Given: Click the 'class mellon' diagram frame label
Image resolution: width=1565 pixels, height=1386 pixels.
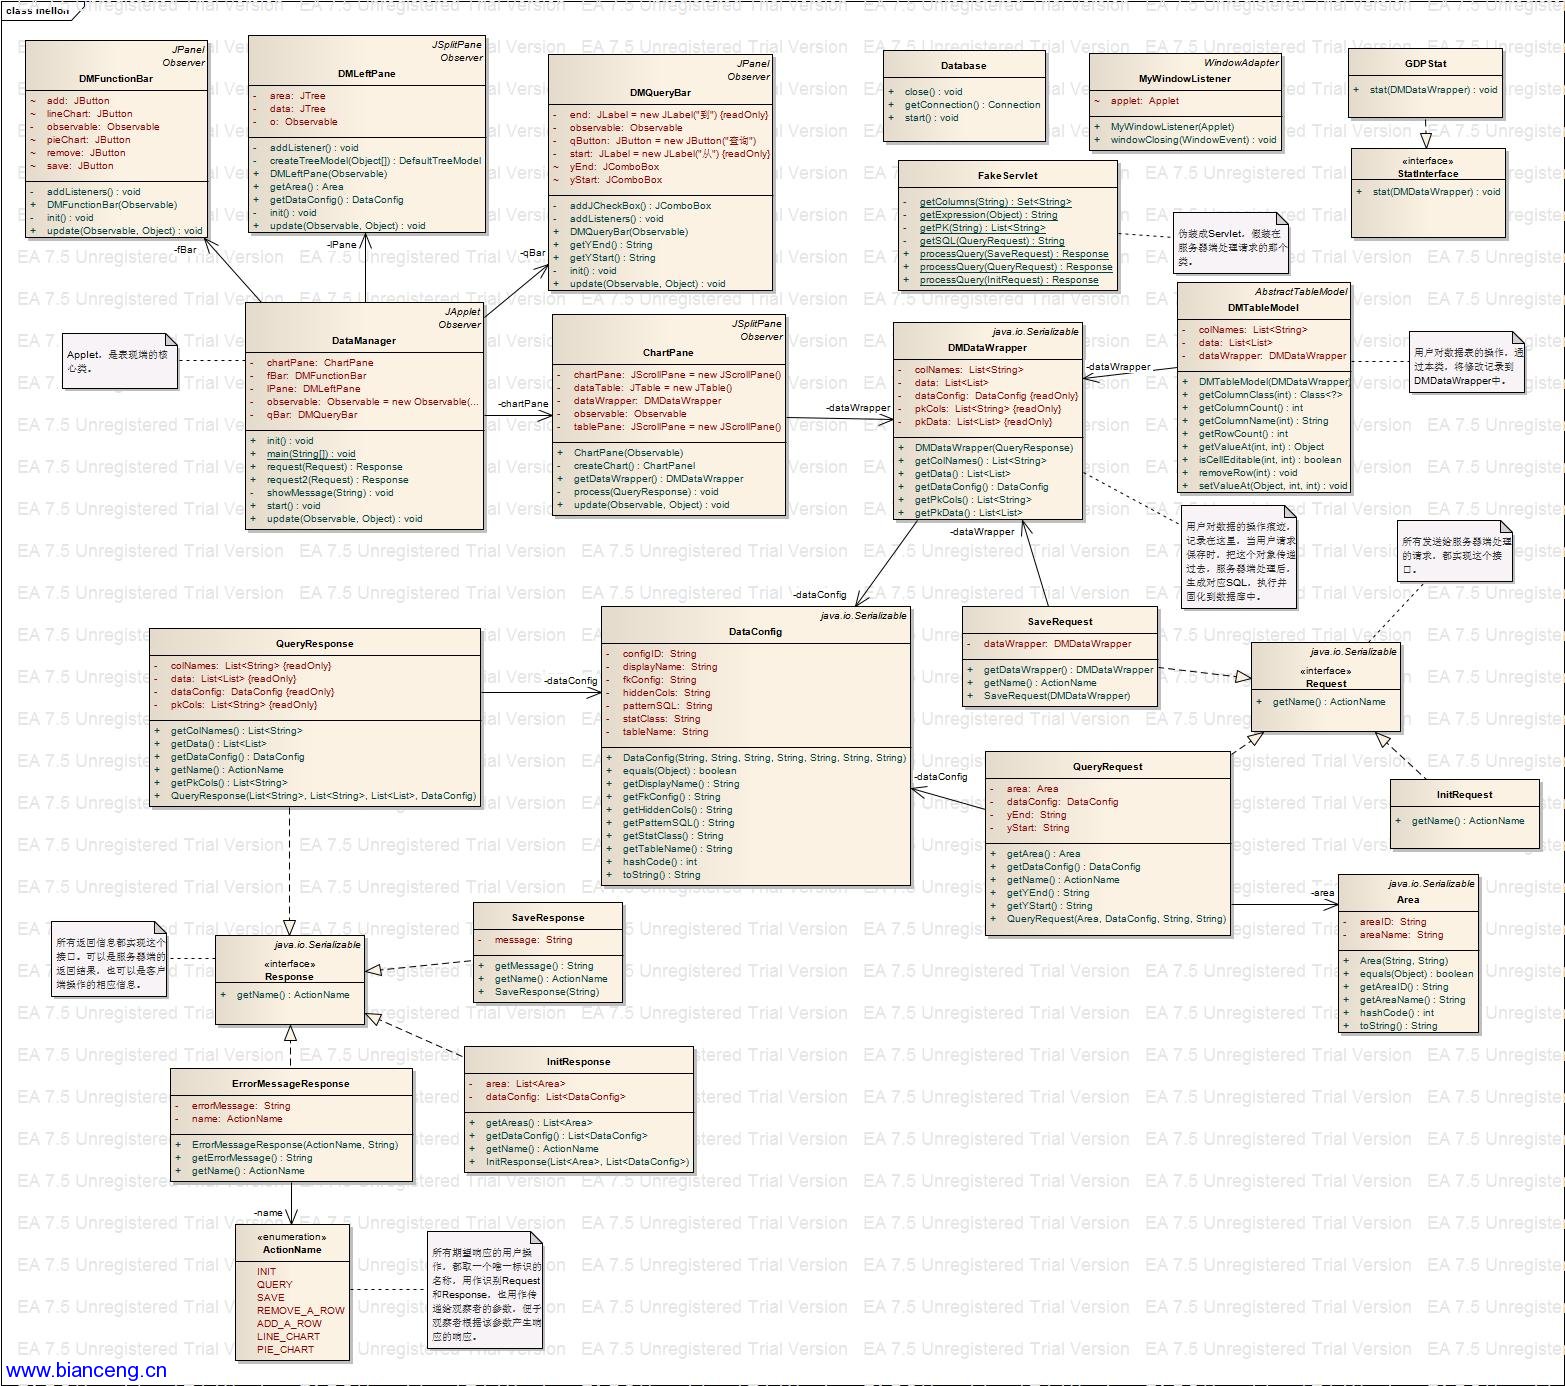Looking at the screenshot, I should (x=38, y=10).
